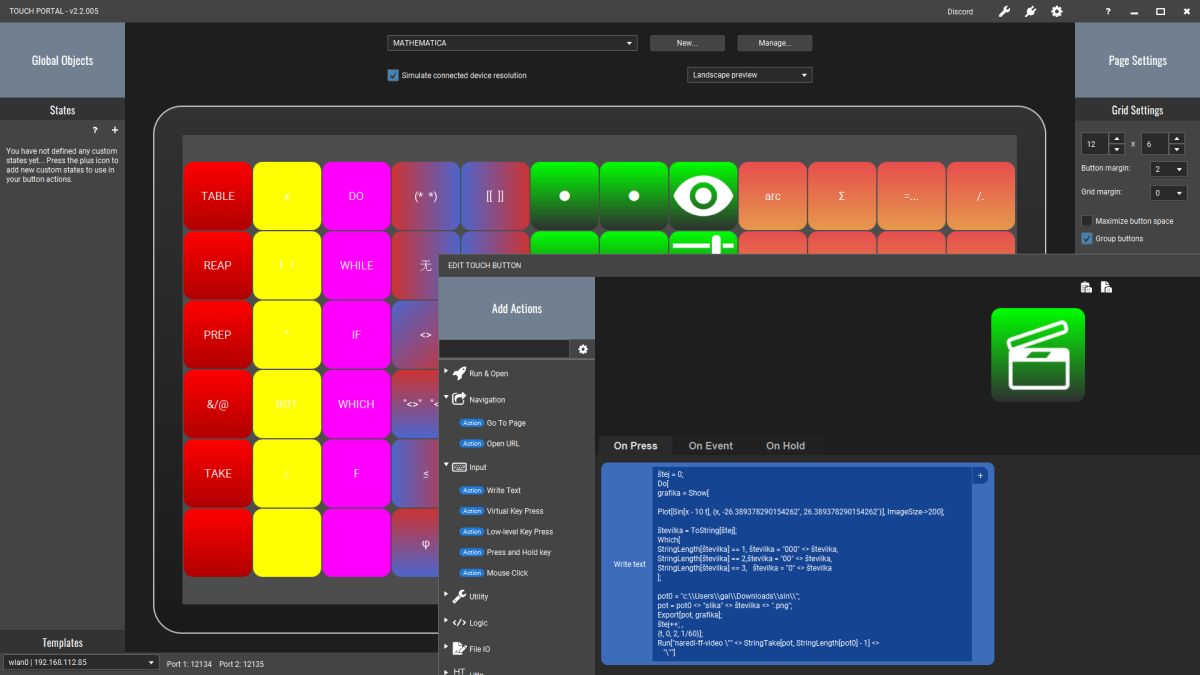The height and width of the screenshot is (675, 1200).
Task: Click the green eye button on grid
Action: coord(703,196)
